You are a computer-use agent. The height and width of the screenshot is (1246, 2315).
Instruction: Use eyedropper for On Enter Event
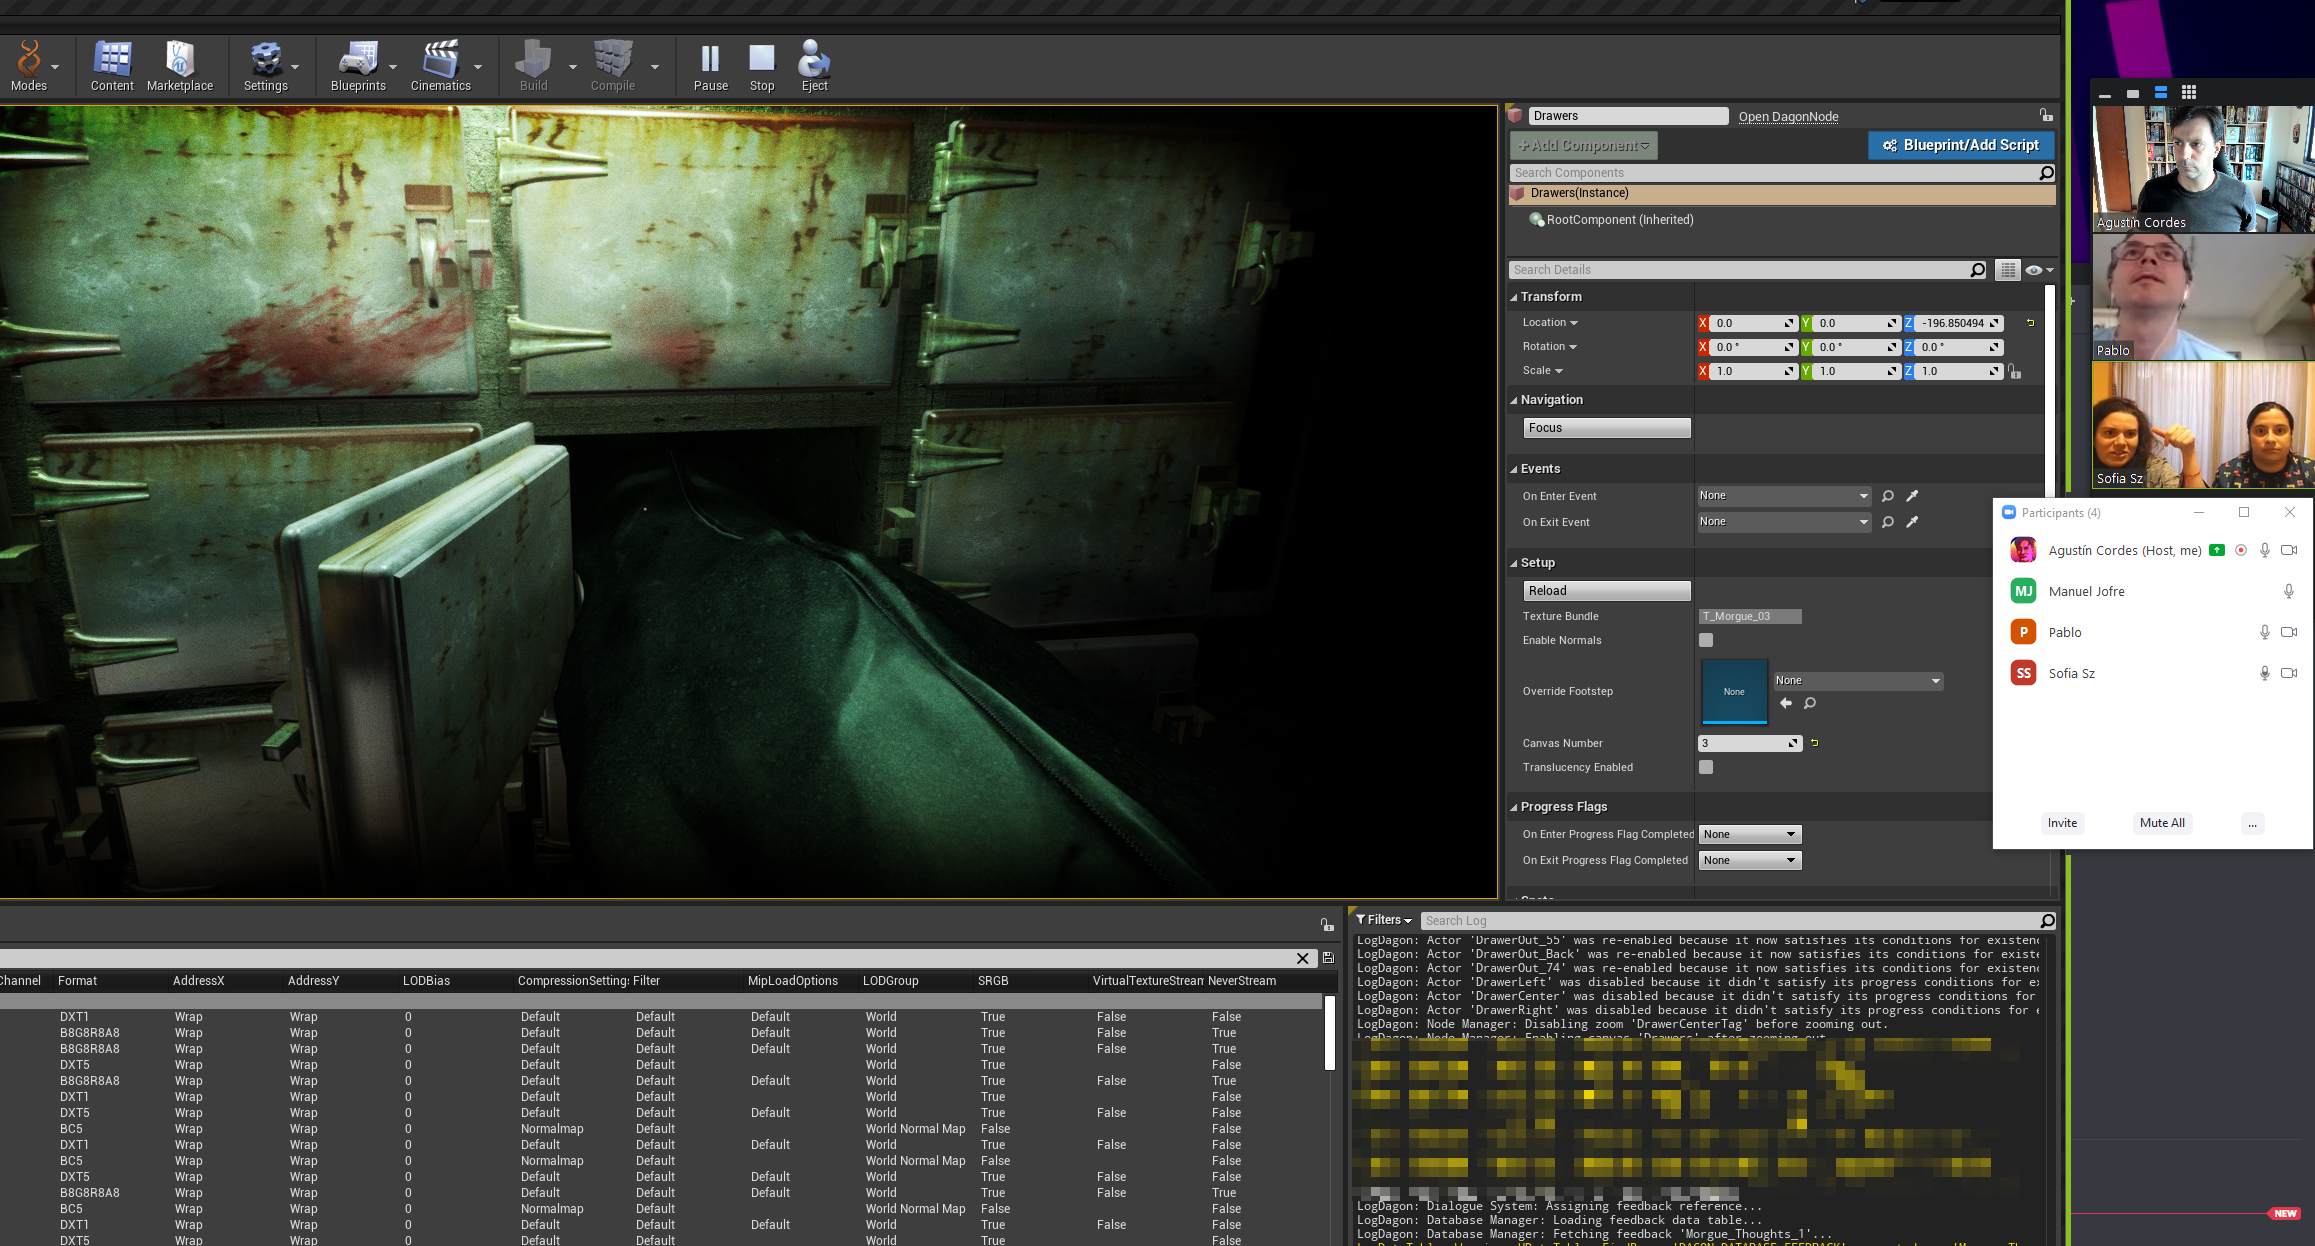tap(1912, 496)
